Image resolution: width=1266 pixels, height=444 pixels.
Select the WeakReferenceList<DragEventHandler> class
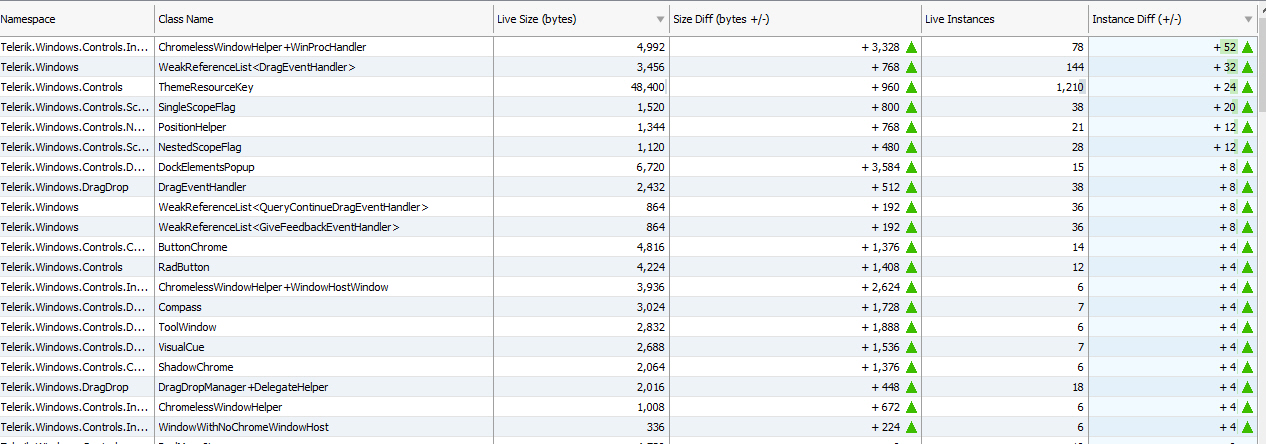[x=257, y=67]
